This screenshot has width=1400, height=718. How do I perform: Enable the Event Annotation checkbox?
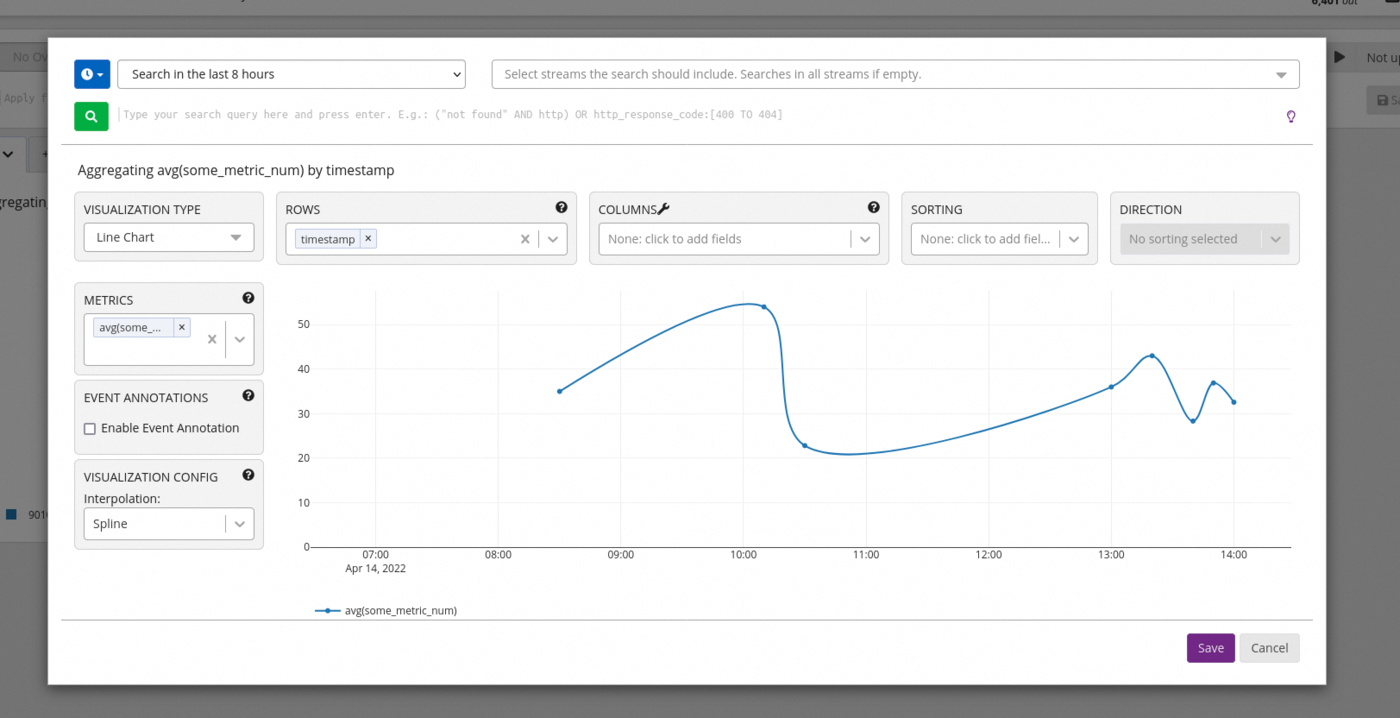tap(90, 428)
